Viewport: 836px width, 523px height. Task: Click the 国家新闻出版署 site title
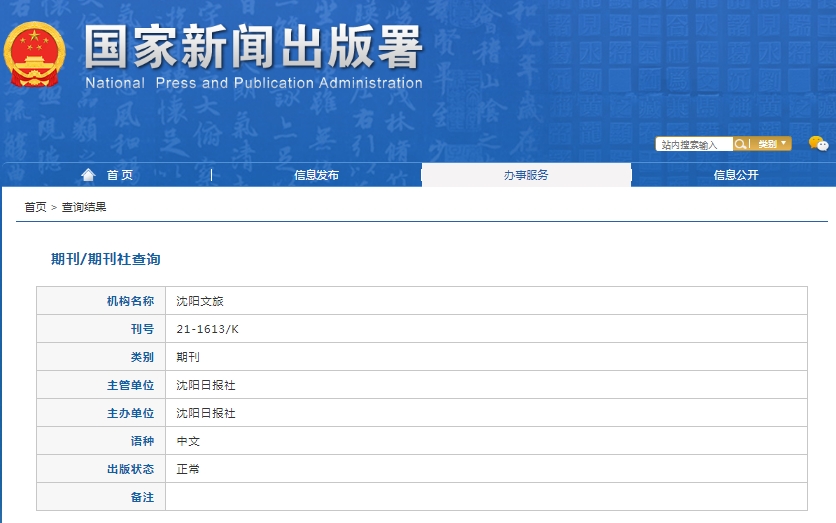pyautogui.click(x=253, y=47)
